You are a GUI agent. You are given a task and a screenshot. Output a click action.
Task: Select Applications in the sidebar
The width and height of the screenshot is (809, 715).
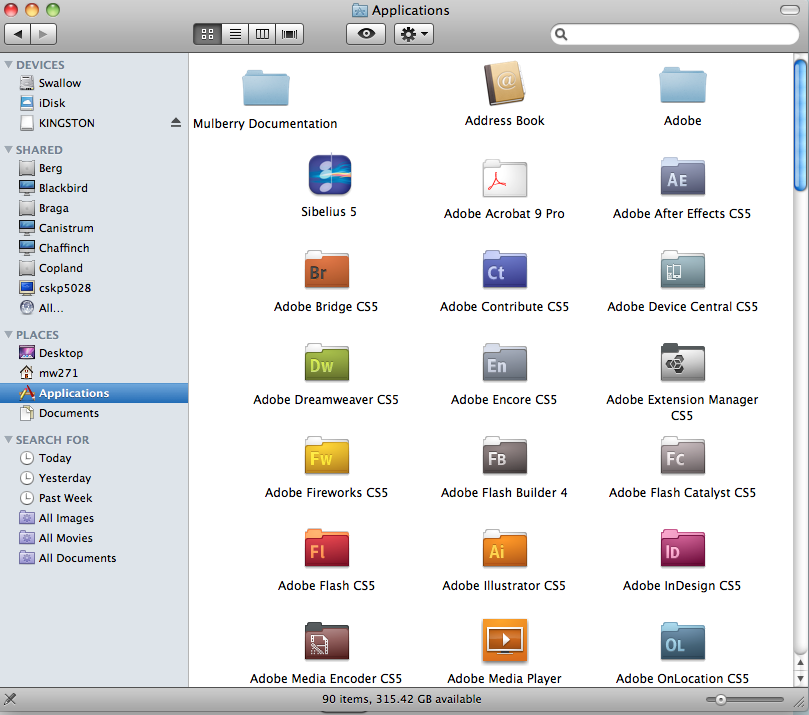94,393
